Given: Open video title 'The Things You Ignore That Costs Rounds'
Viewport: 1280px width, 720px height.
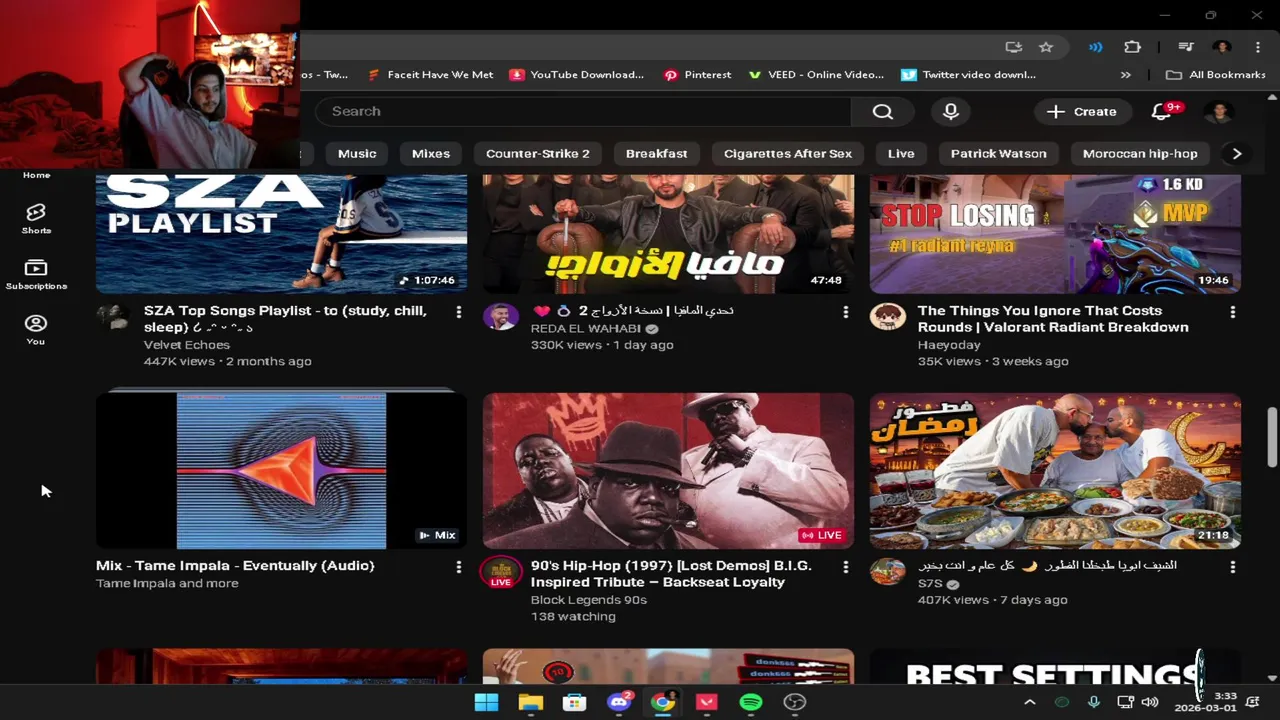Looking at the screenshot, I should 1053,319.
